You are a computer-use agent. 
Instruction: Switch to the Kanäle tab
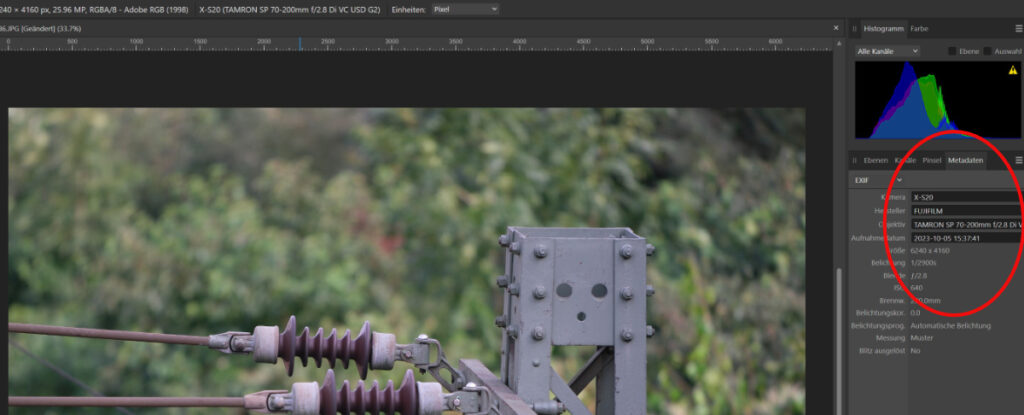click(905, 160)
